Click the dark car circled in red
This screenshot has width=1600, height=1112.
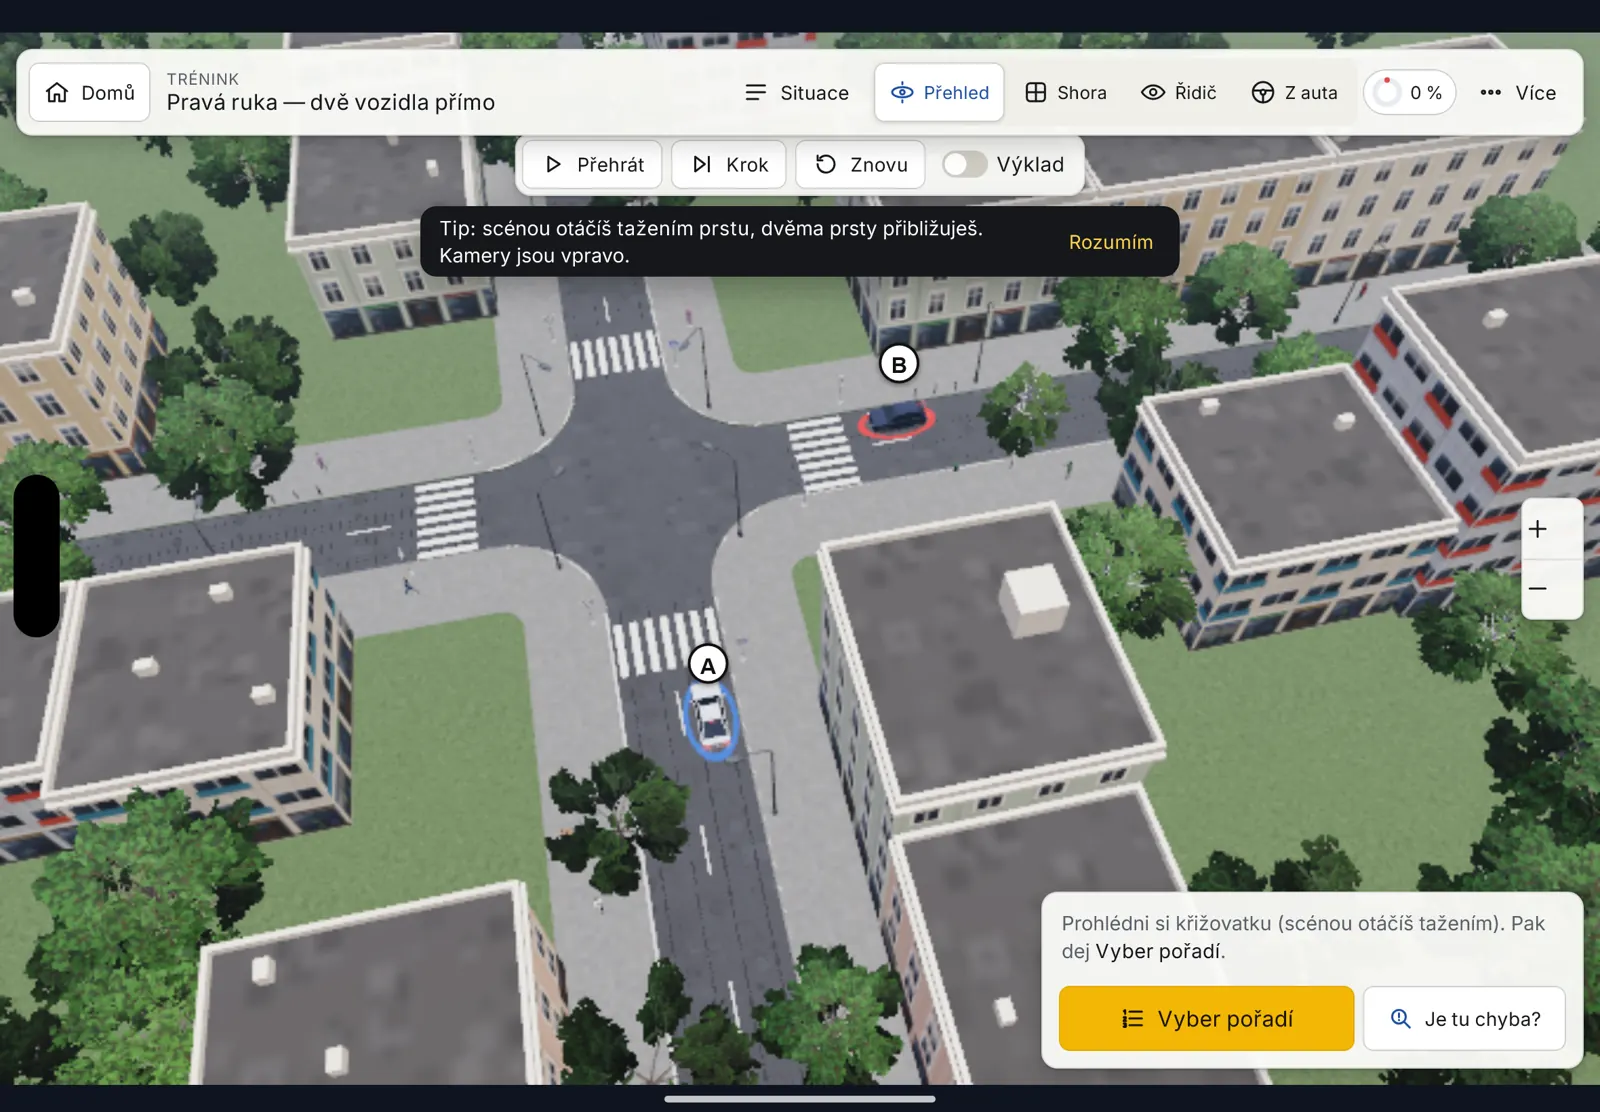pyautogui.click(x=896, y=417)
